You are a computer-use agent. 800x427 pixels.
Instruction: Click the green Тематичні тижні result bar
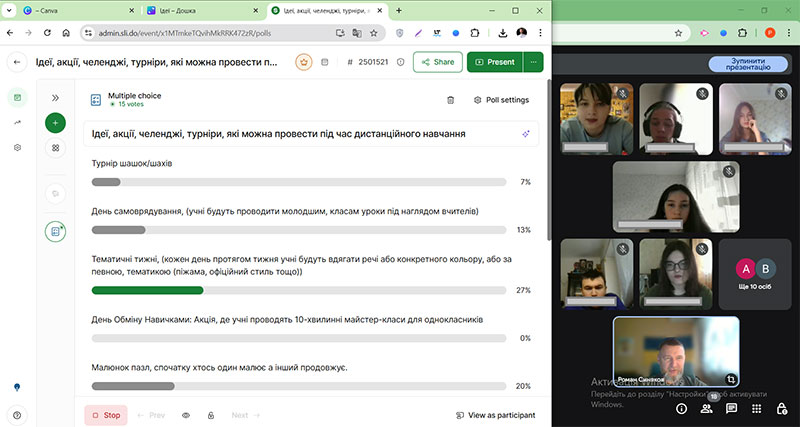[x=147, y=290]
